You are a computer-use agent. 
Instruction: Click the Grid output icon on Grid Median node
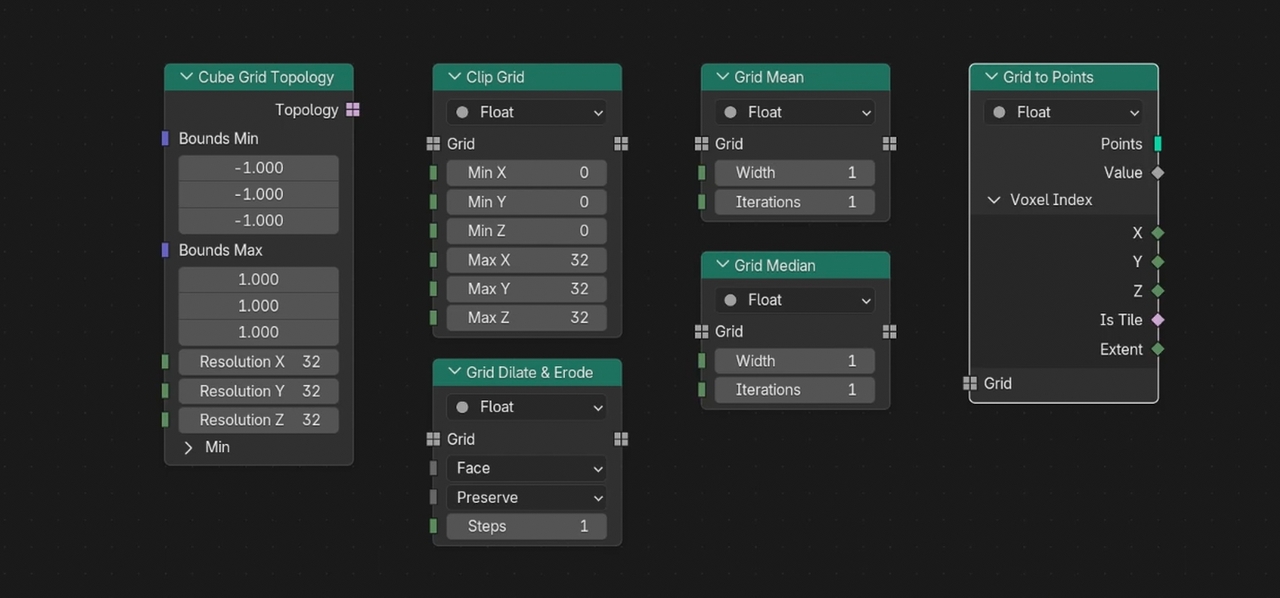point(889,331)
